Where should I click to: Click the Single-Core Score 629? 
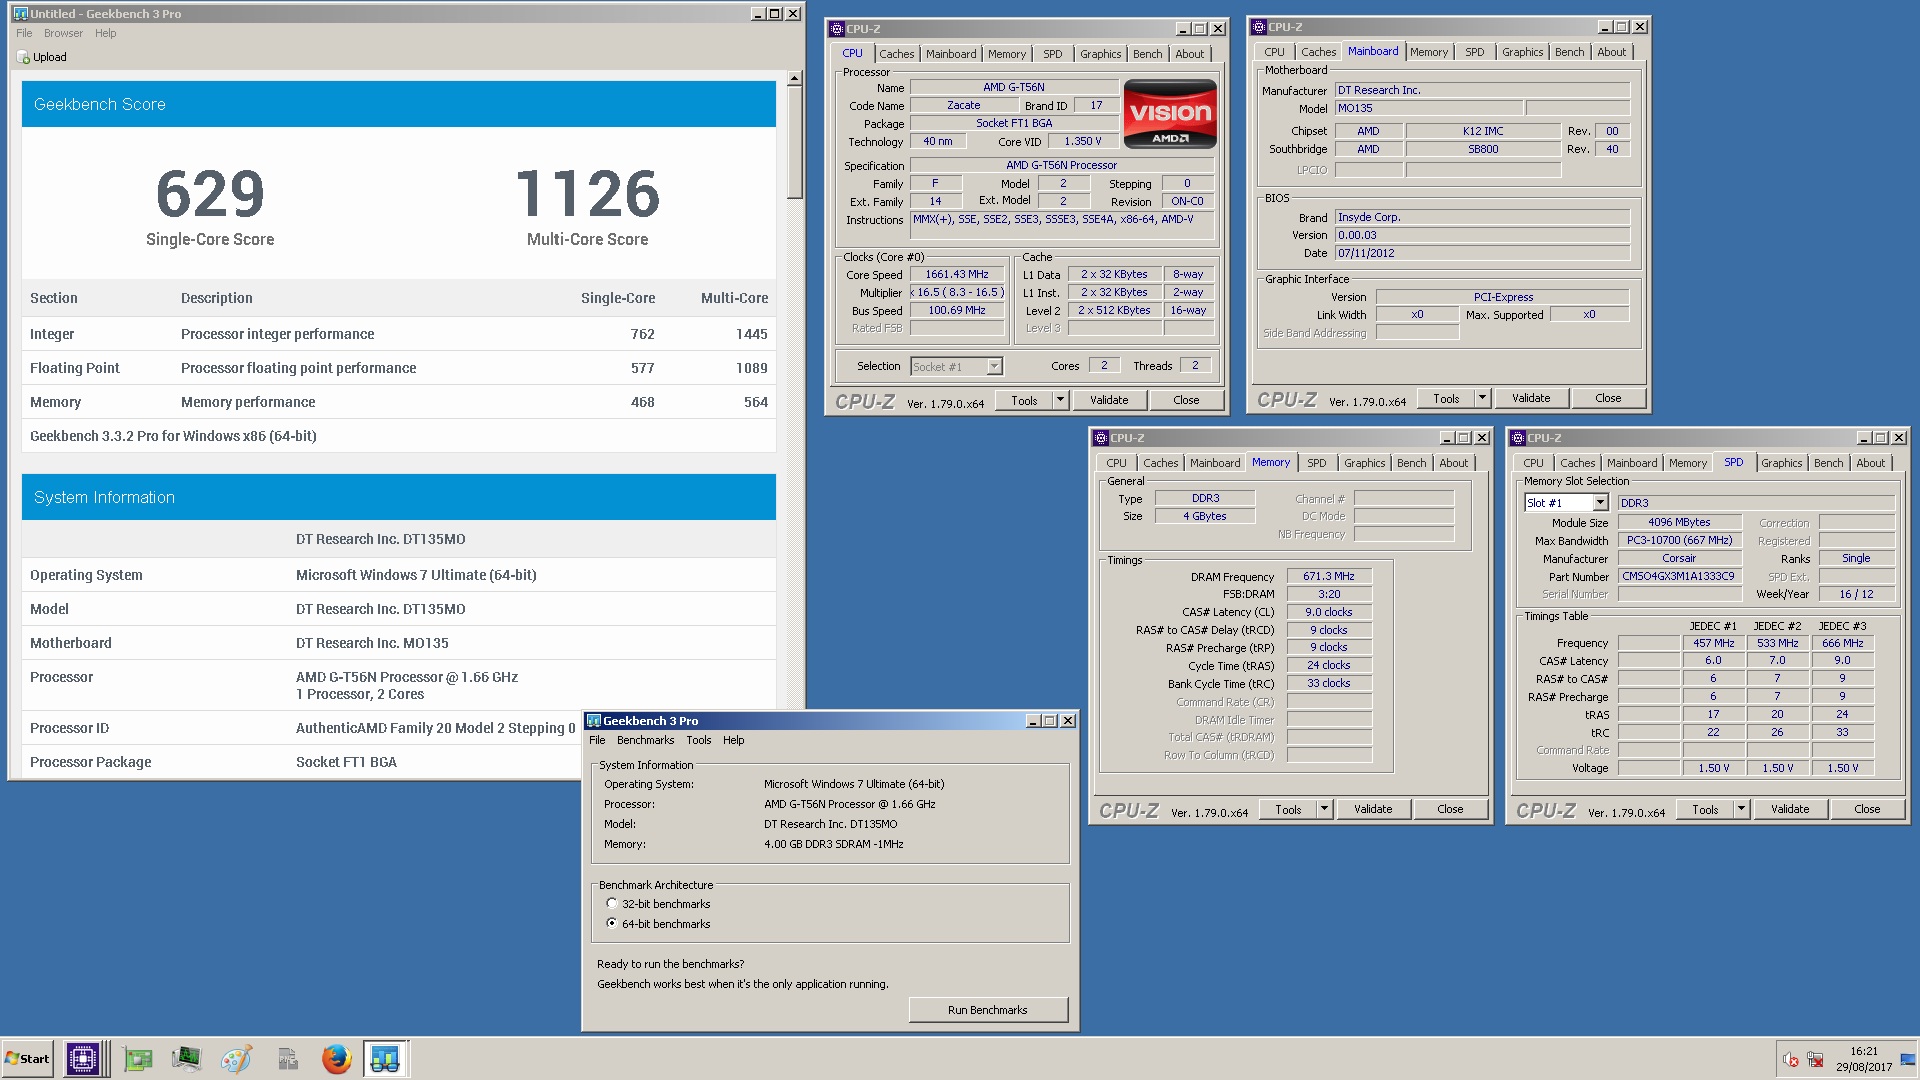point(210,193)
